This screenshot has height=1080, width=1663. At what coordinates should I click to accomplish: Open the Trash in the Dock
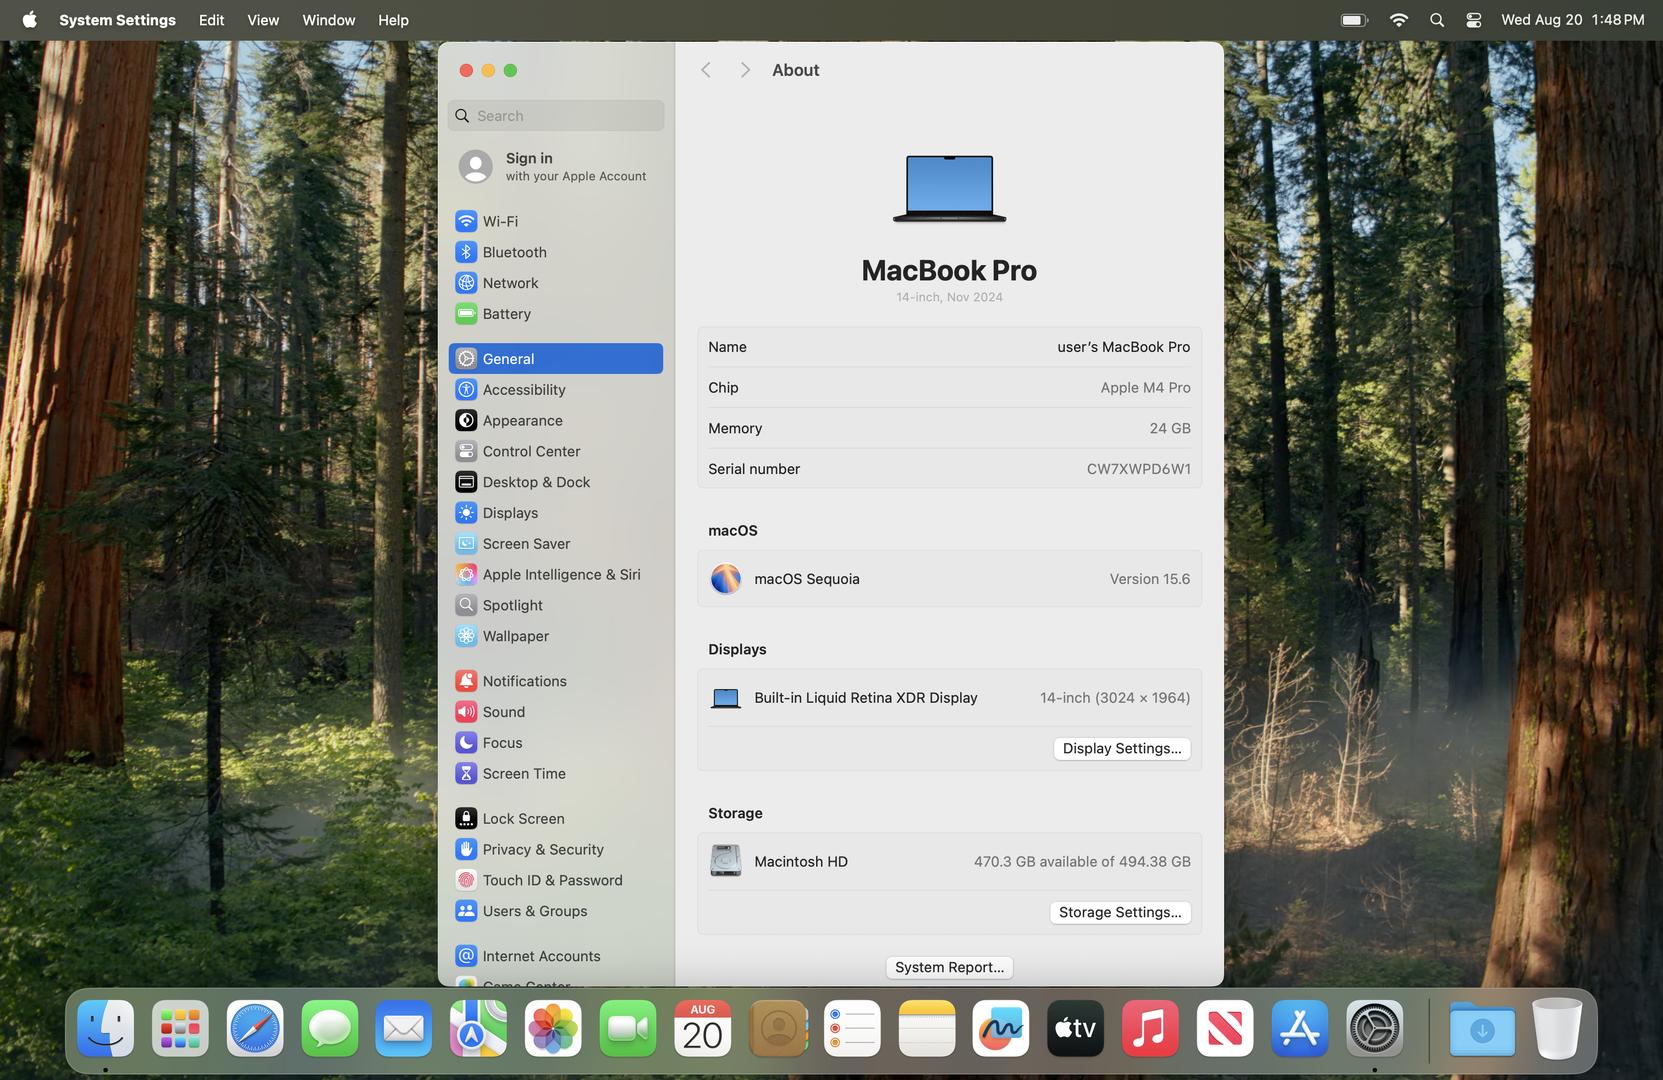click(x=1557, y=1028)
